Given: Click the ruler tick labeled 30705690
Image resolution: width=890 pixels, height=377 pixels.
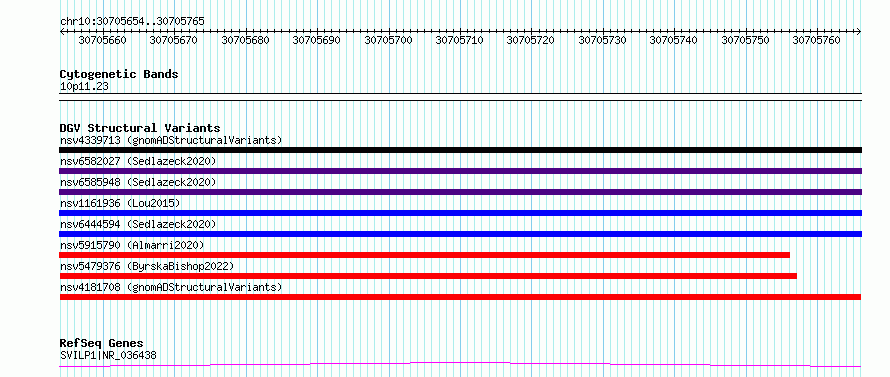Looking at the screenshot, I should pos(316,40).
